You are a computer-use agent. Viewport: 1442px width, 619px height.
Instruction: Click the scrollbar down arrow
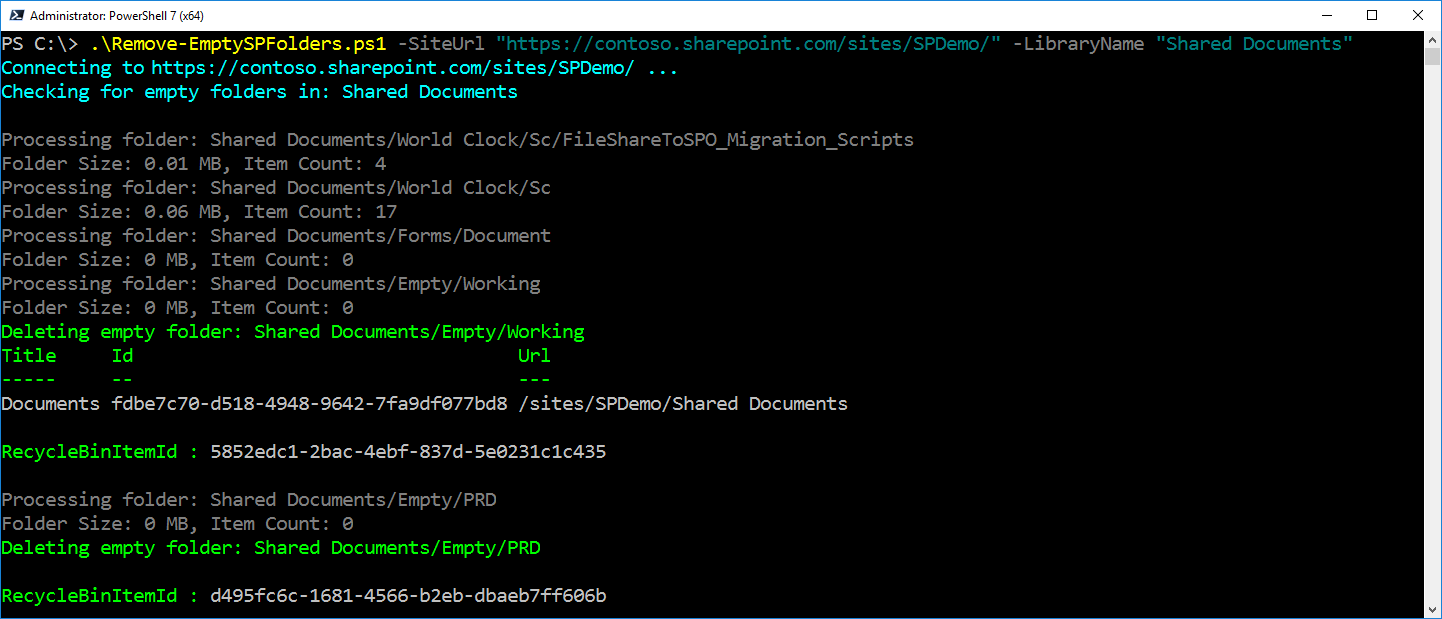click(1432, 610)
